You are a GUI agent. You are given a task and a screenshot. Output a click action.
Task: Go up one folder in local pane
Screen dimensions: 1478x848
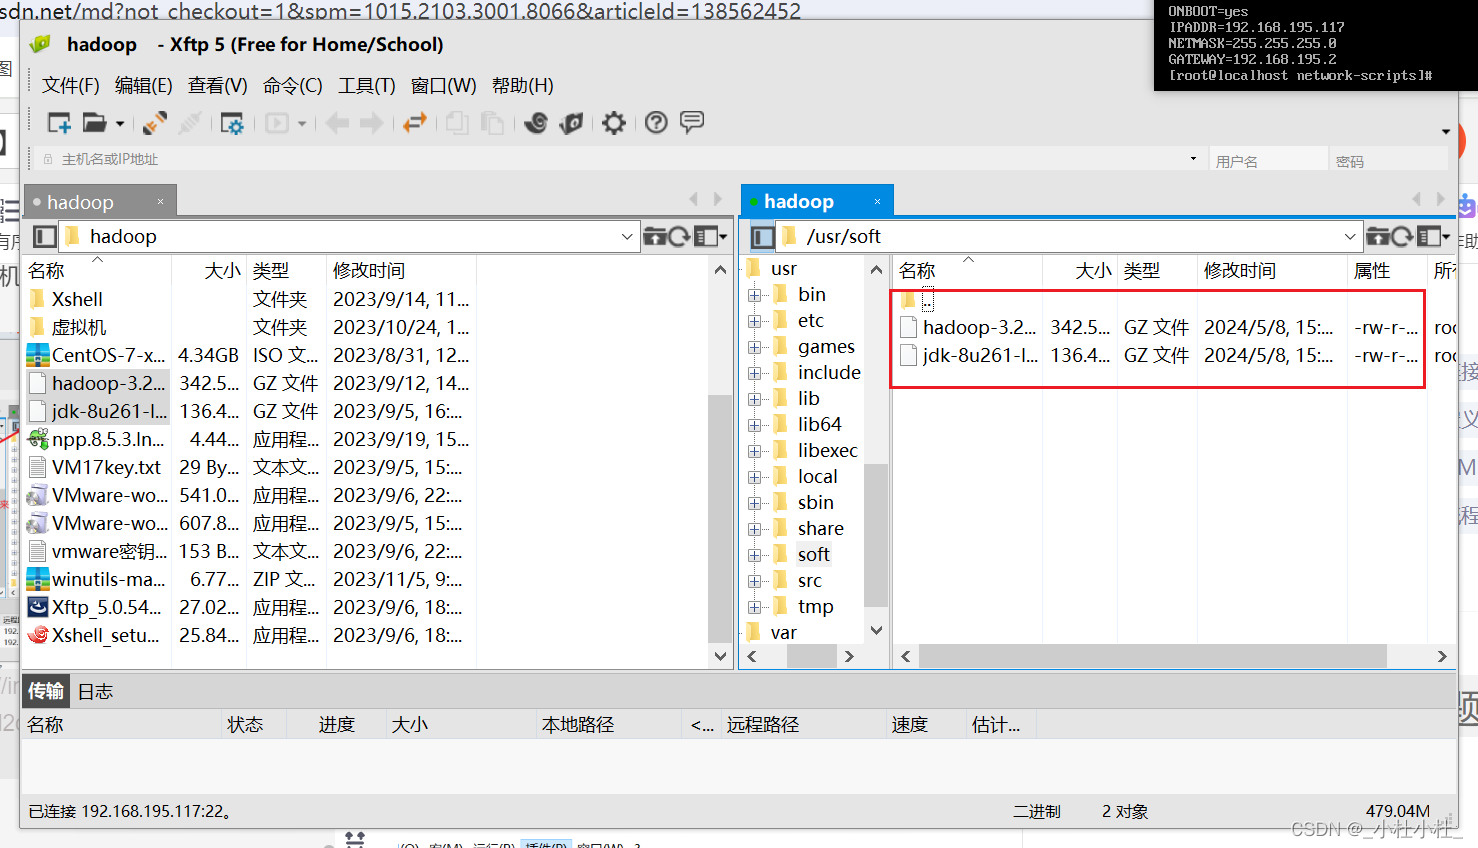(x=655, y=237)
